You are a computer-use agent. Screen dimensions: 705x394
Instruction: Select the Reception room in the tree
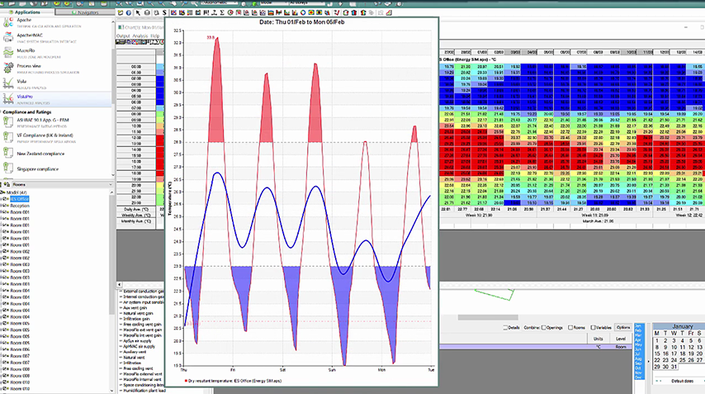20,206
